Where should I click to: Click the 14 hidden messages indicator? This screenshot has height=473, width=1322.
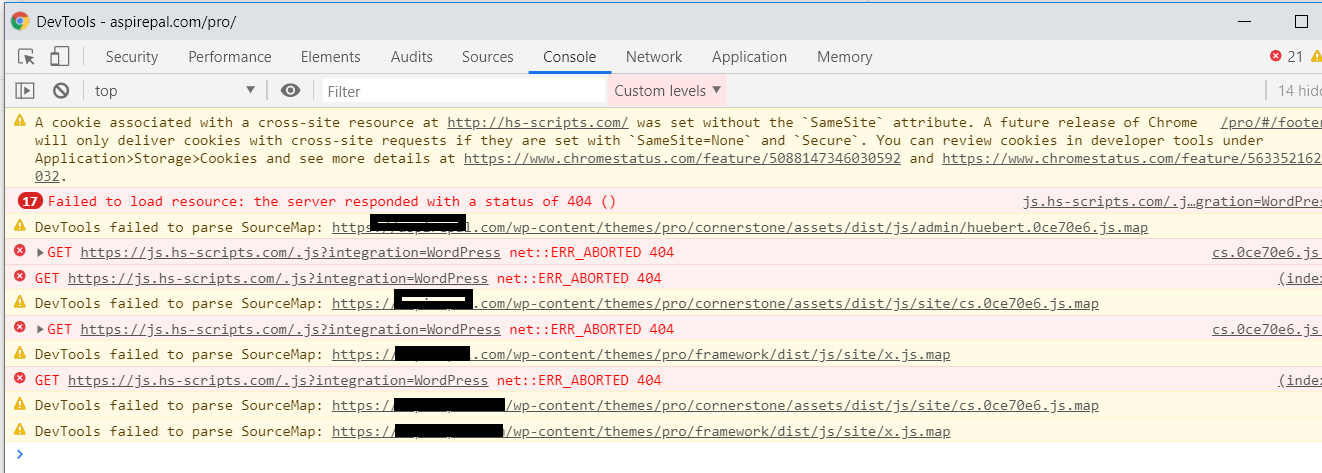pos(1299,91)
